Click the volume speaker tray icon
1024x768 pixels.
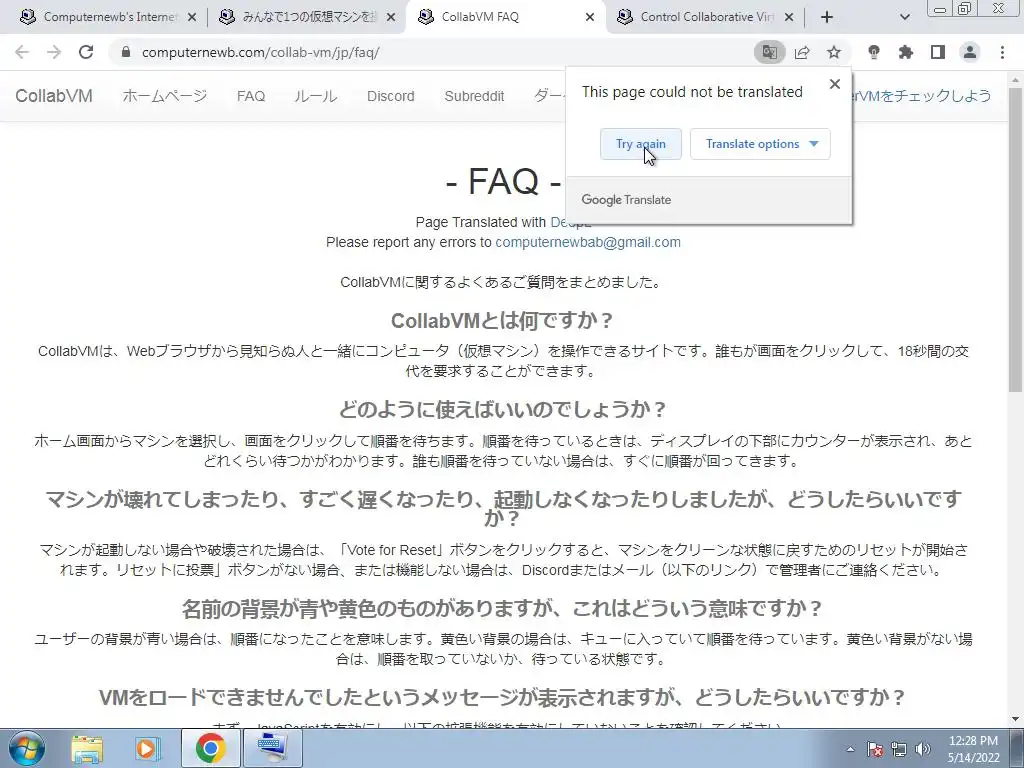923,749
